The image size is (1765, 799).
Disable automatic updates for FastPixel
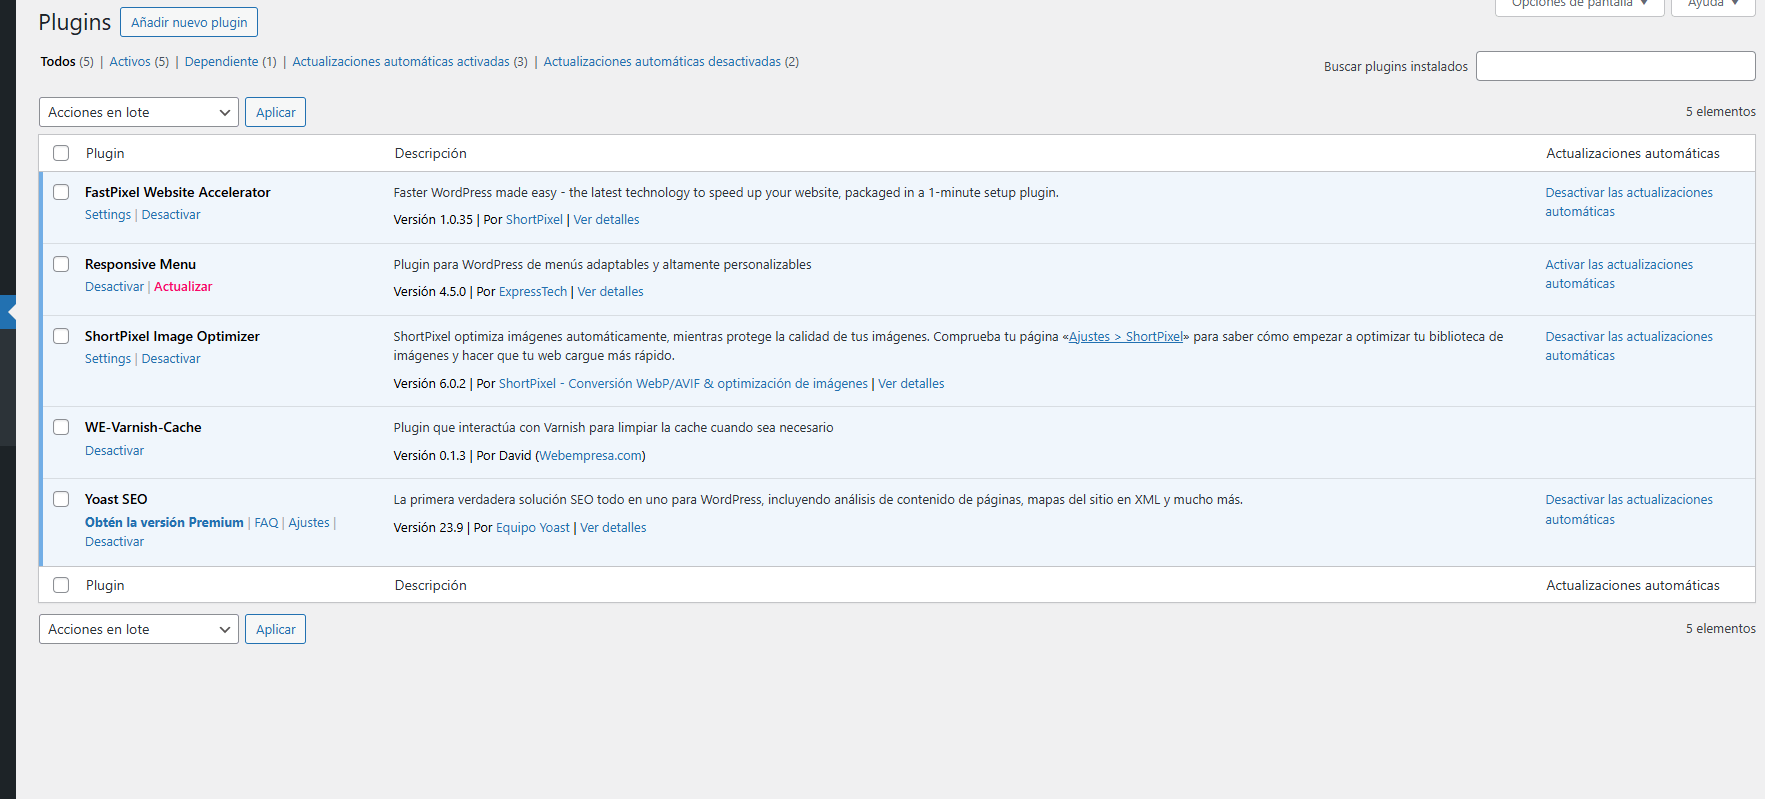pos(1629,202)
